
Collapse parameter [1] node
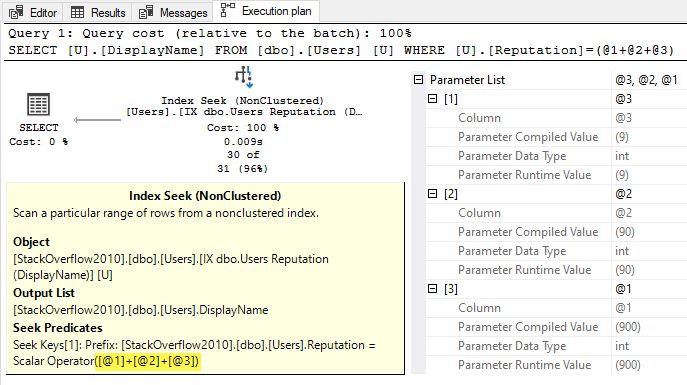432,99
